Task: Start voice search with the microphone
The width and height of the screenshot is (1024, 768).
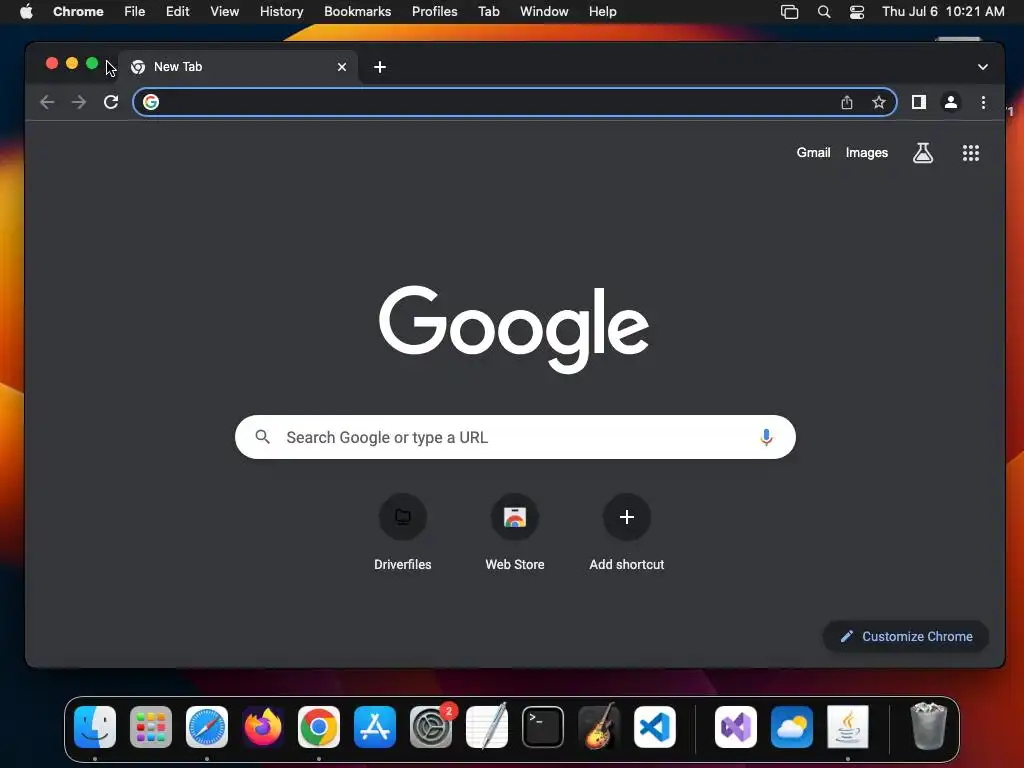Action: point(766,437)
